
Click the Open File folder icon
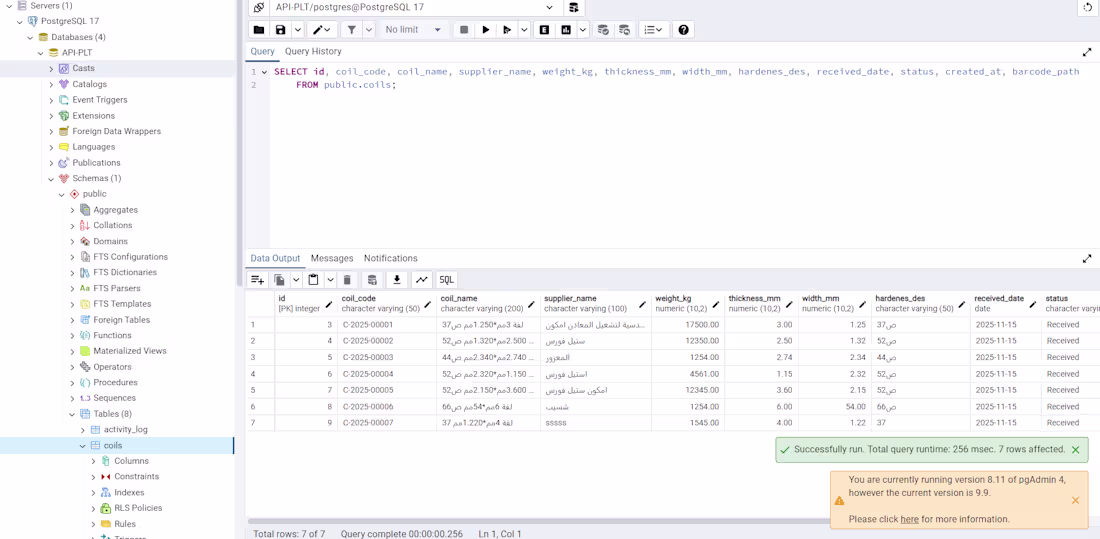coord(259,29)
